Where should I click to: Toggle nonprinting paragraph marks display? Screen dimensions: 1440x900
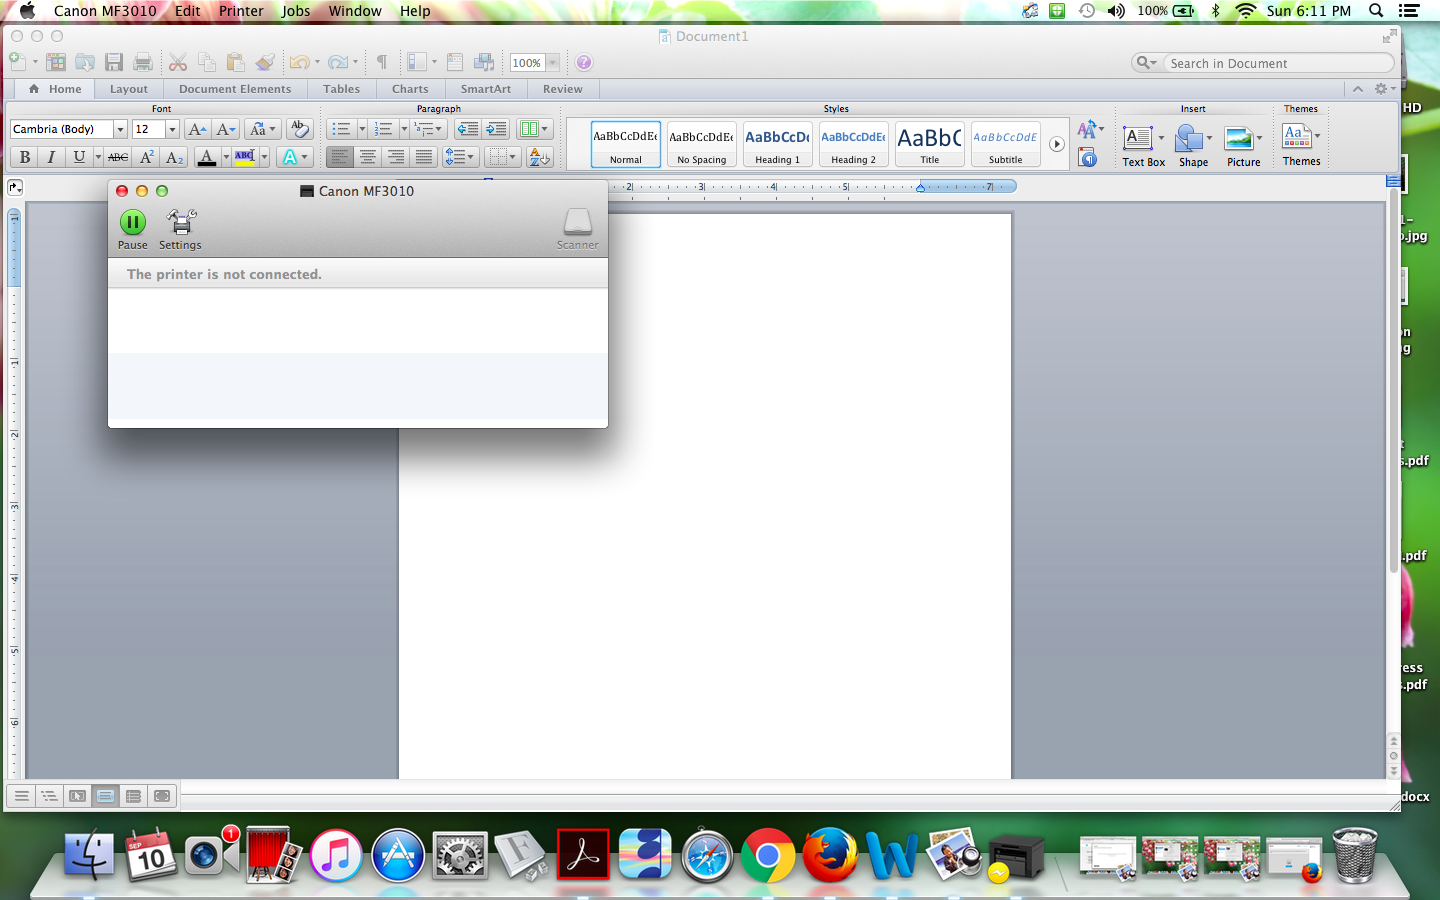(381, 62)
